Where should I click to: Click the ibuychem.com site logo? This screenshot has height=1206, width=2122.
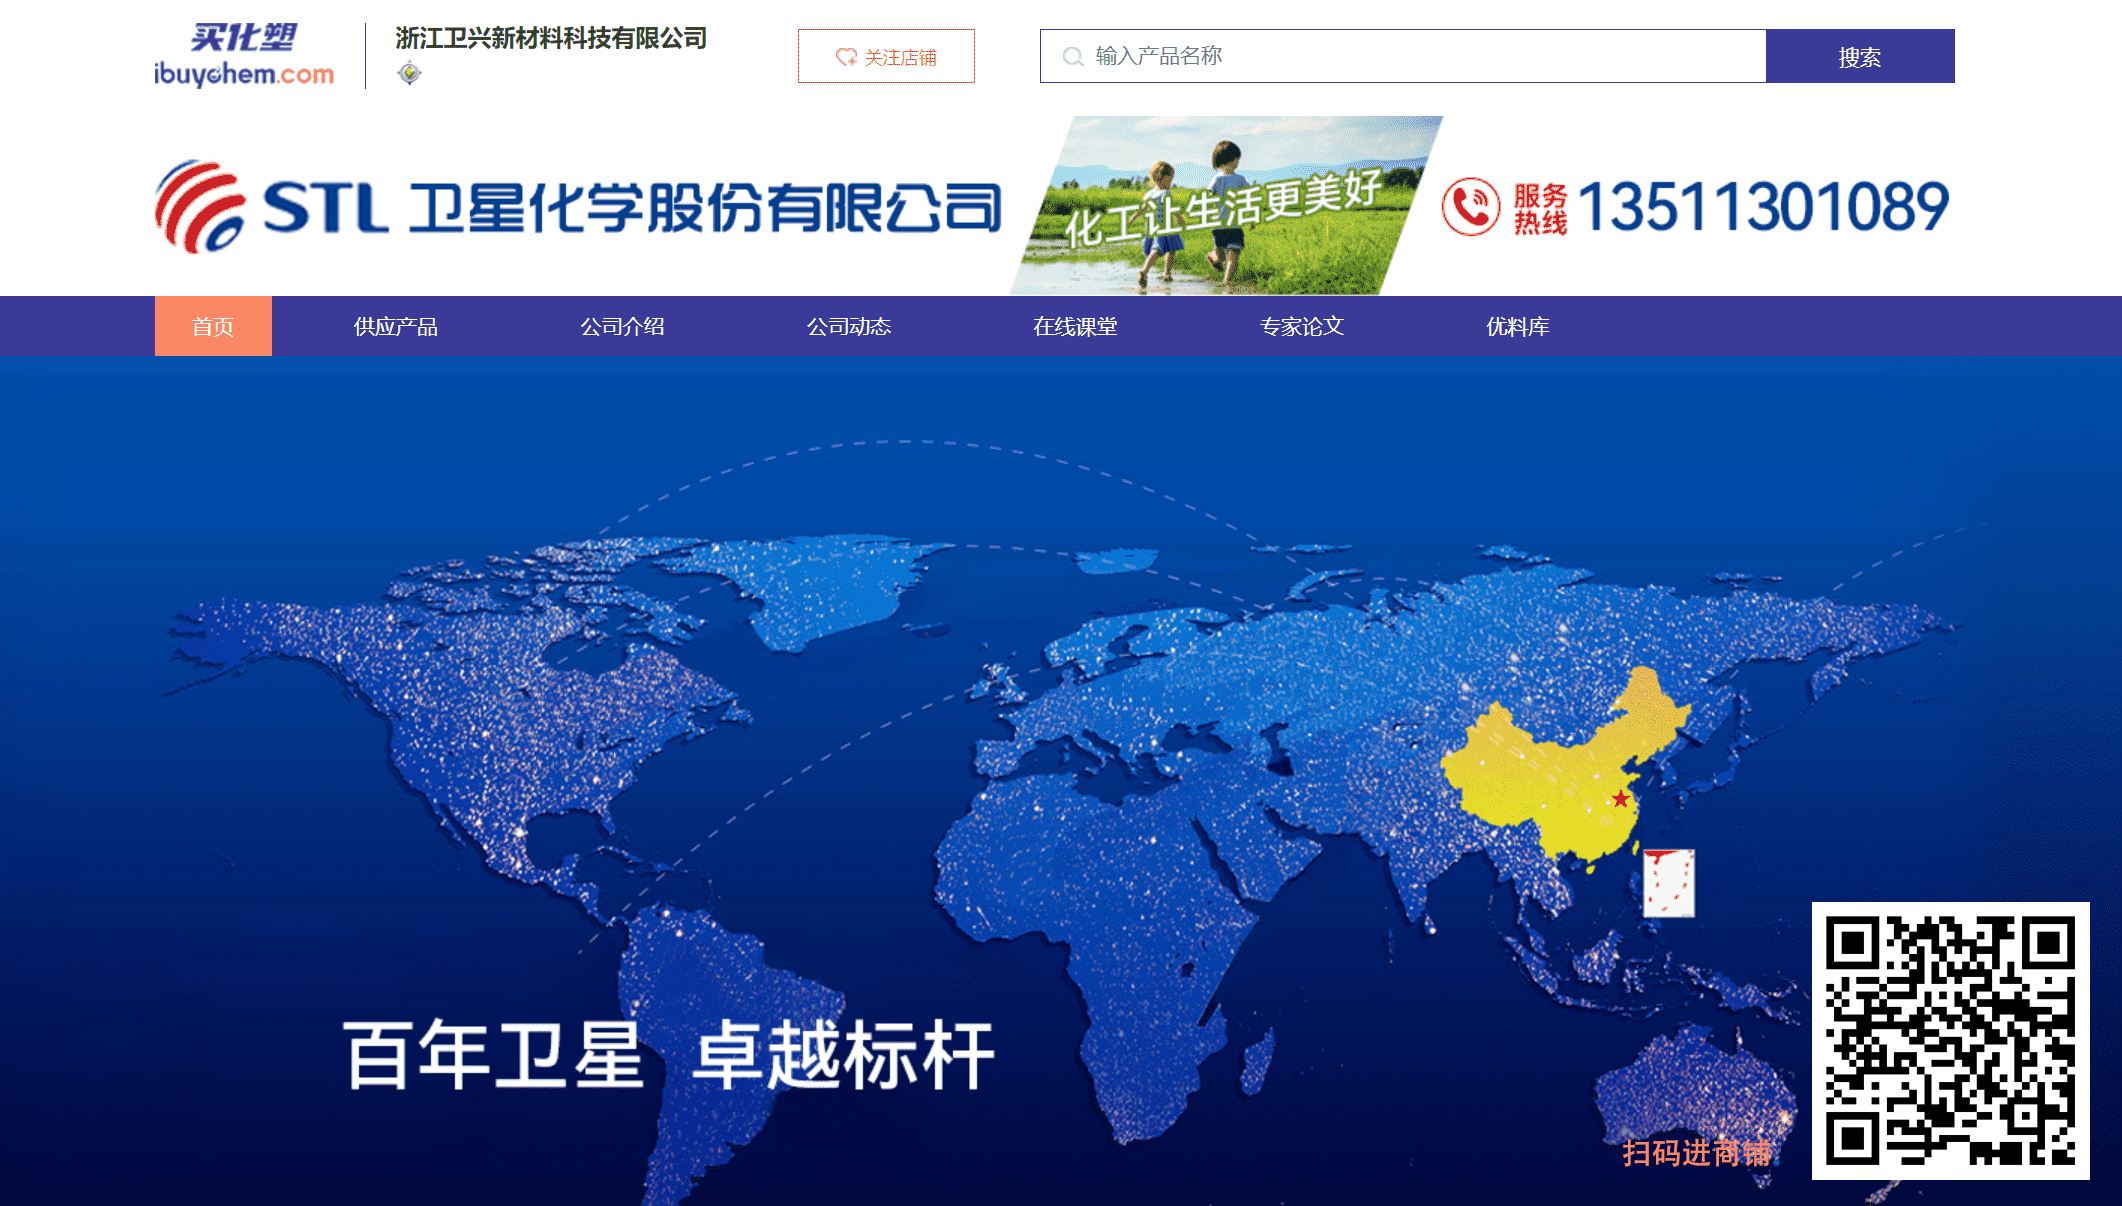[243, 55]
